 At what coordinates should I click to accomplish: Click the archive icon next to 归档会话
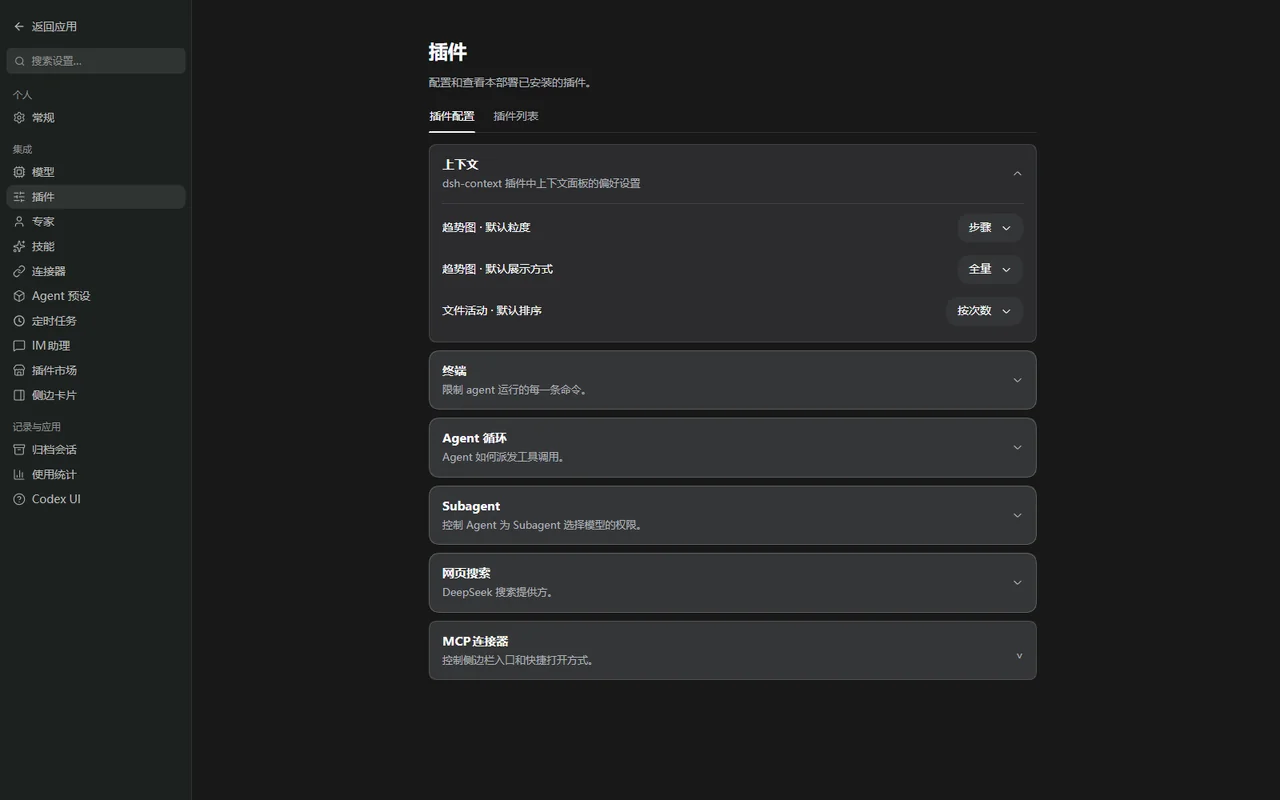pyautogui.click(x=19, y=450)
